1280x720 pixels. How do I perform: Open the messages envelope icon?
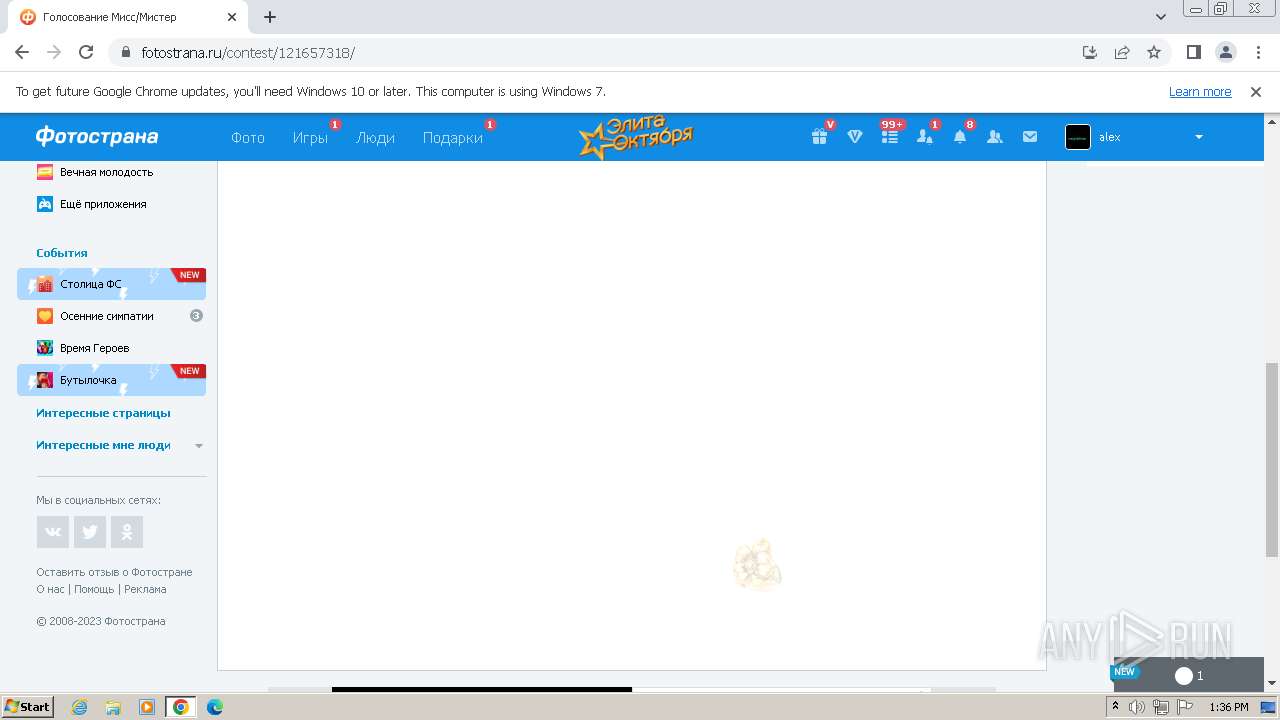(1030, 137)
